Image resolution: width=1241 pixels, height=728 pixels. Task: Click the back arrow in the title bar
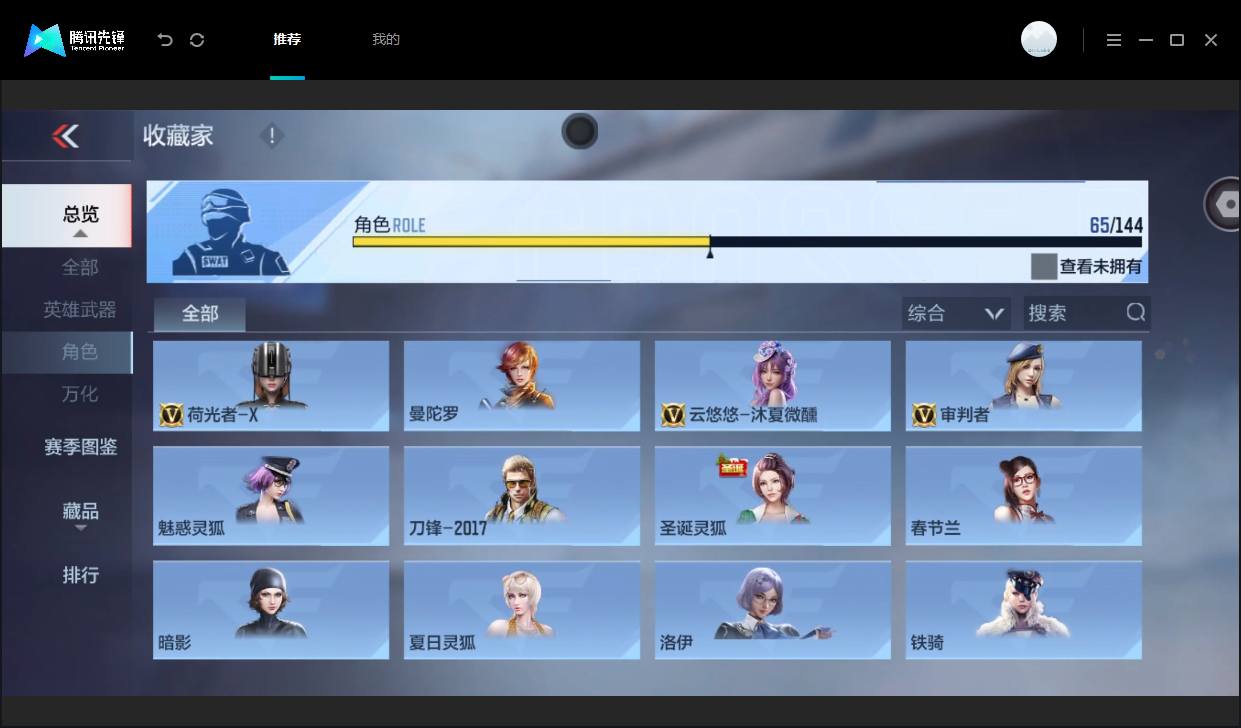pos(165,40)
